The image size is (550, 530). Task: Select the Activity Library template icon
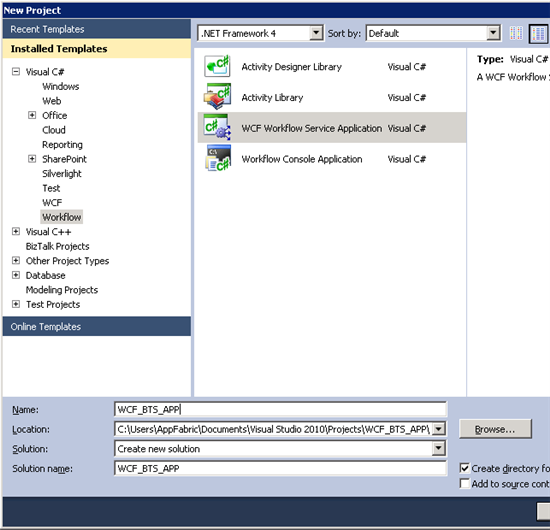(217, 97)
